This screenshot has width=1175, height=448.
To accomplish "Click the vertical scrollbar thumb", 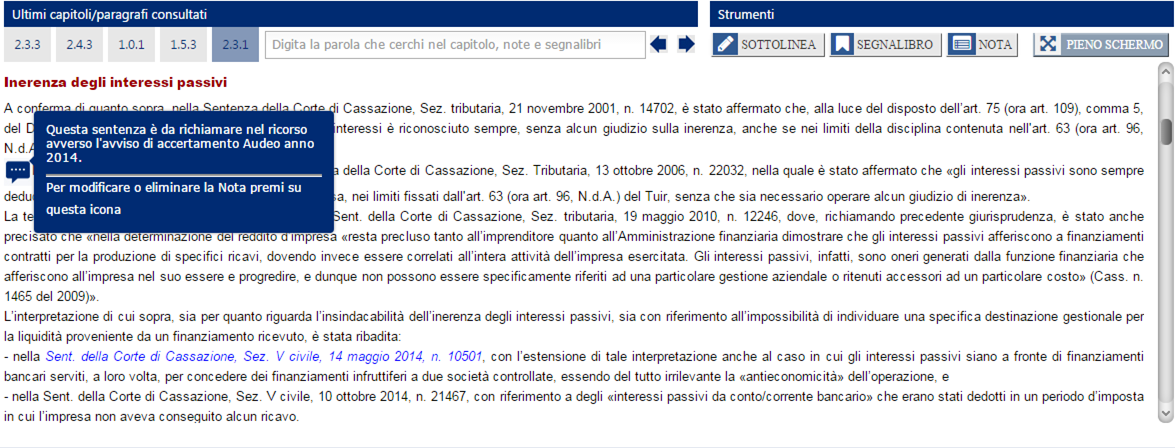I will (x=1165, y=131).
